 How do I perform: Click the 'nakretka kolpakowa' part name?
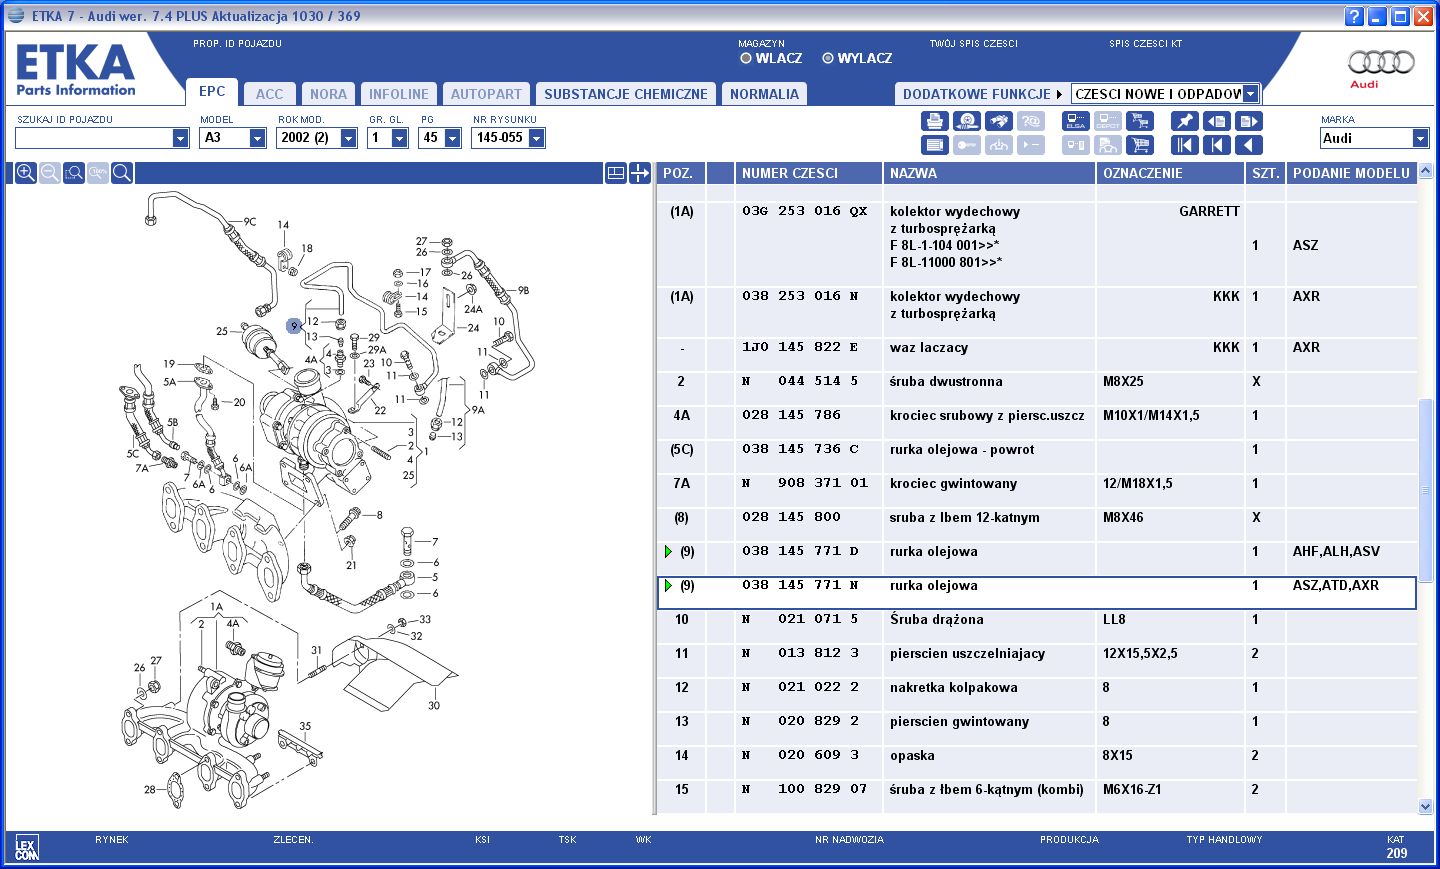(954, 688)
